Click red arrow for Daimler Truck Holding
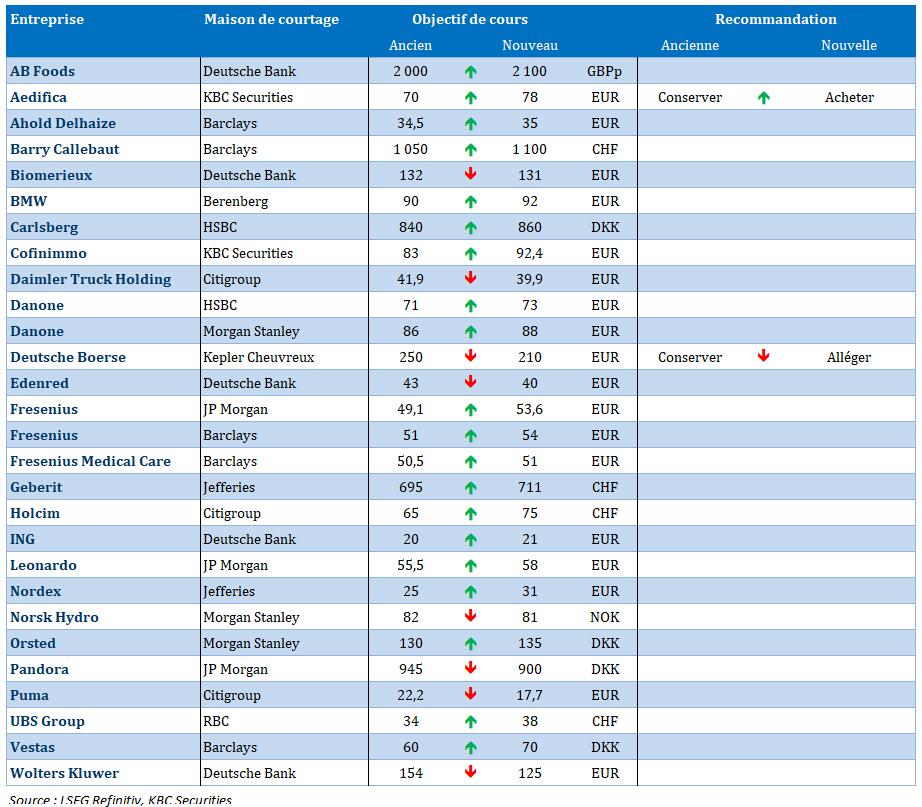The height and width of the screenshot is (807, 922). pyautogui.click(x=470, y=279)
